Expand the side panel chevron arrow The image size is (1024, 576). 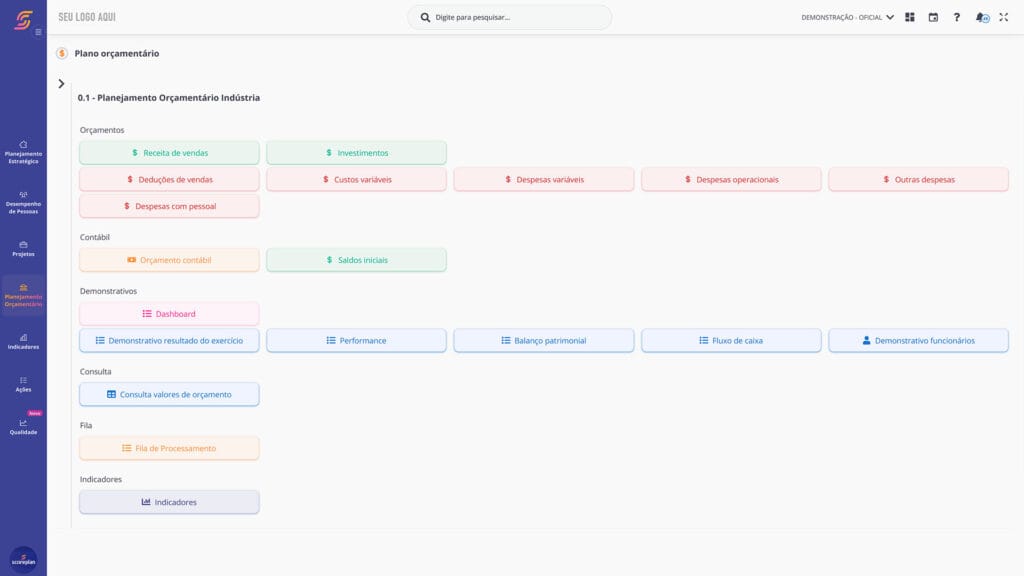point(61,84)
